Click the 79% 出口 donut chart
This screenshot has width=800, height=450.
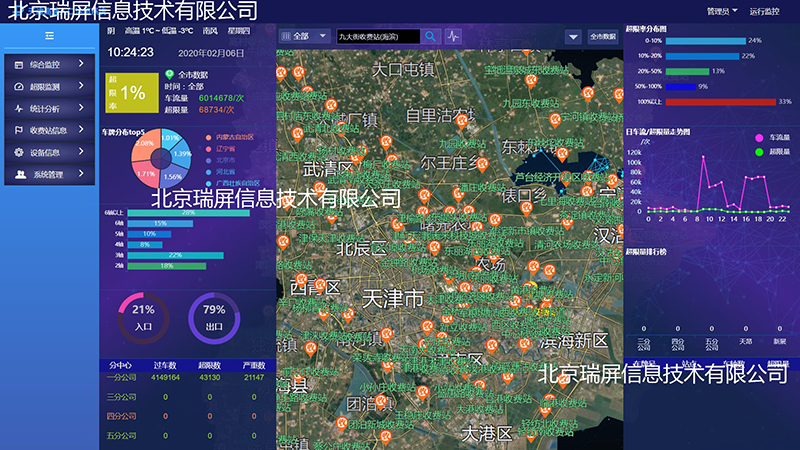[214, 318]
